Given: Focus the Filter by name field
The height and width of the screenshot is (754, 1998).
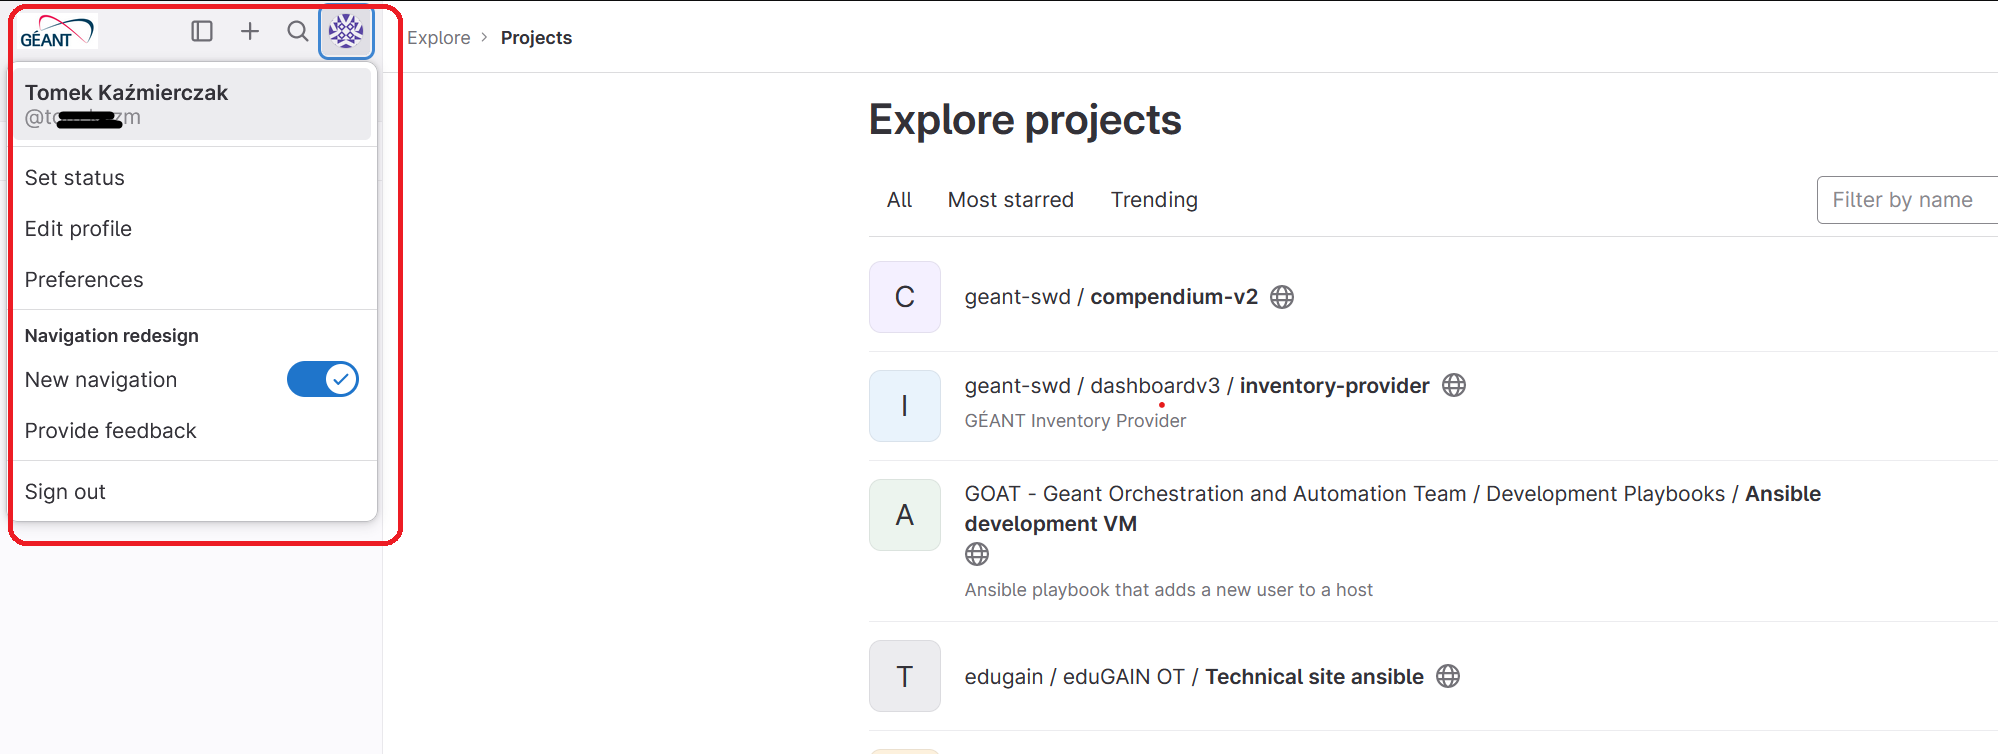Looking at the screenshot, I should coord(1907,200).
